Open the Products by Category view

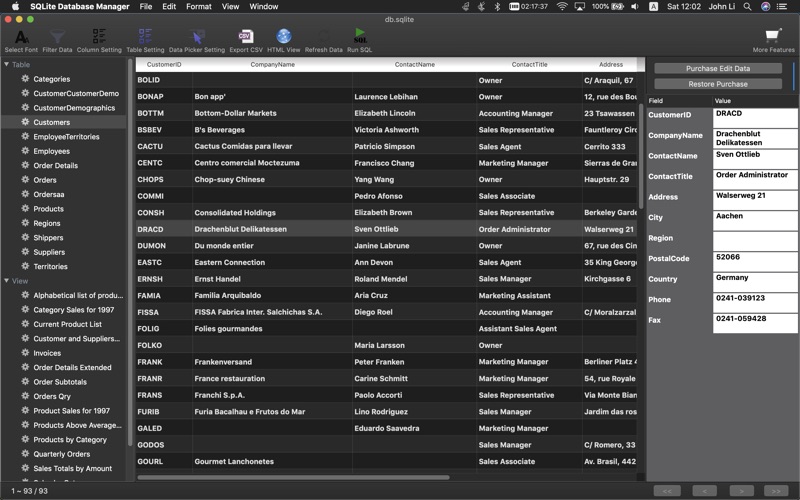(70, 439)
